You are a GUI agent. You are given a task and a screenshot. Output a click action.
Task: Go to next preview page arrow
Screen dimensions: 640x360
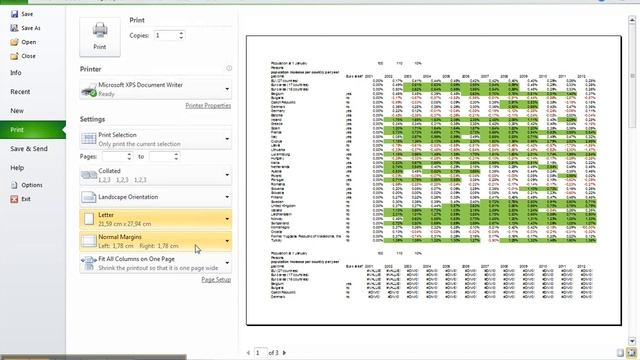point(284,353)
